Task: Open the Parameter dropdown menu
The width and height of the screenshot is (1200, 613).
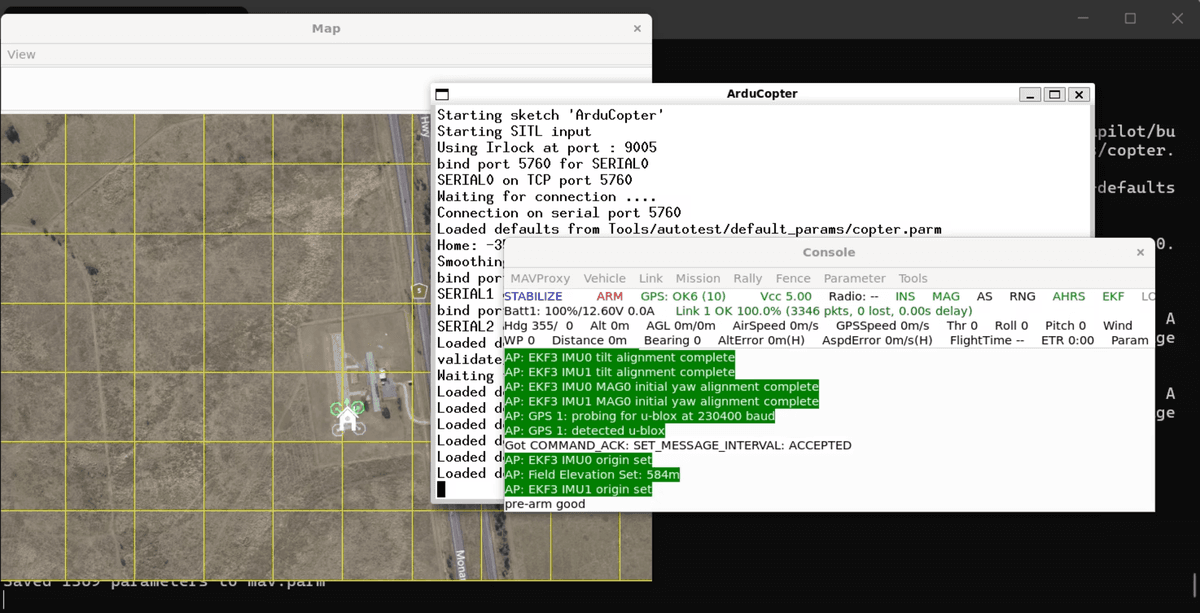Action: click(854, 278)
